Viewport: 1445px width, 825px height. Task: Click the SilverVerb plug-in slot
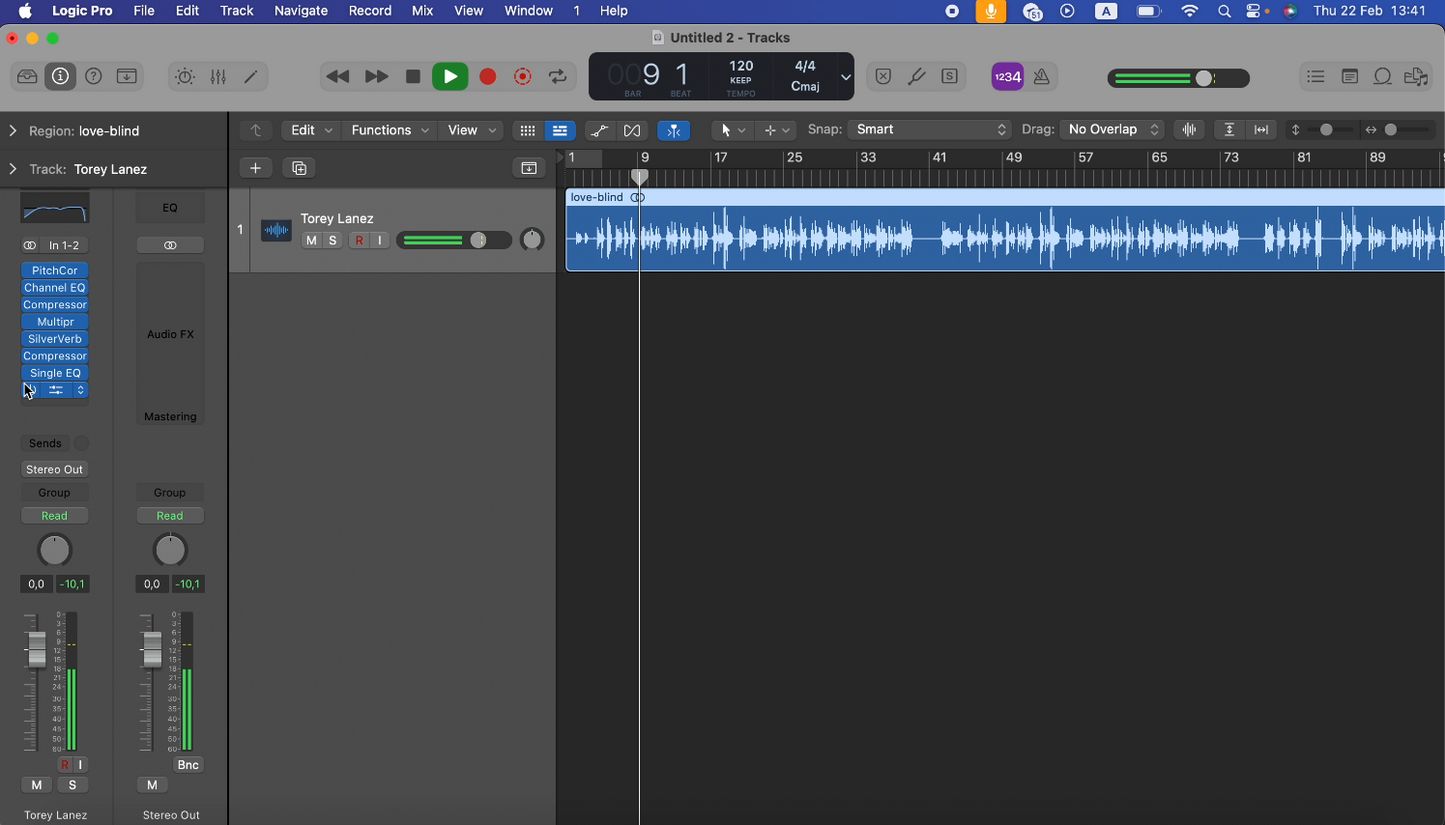pyautogui.click(x=55, y=339)
